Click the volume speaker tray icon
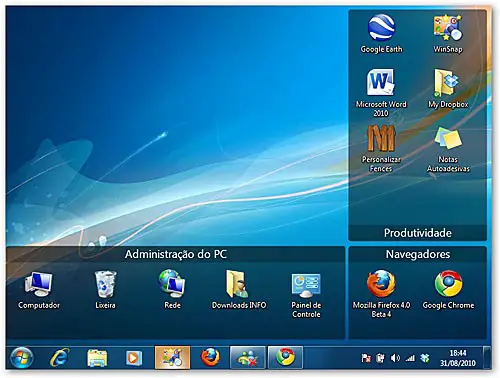 pyautogui.click(x=395, y=358)
